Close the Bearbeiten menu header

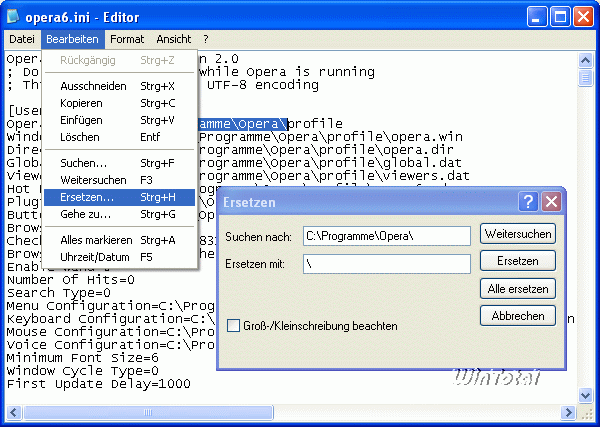(x=72, y=39)
